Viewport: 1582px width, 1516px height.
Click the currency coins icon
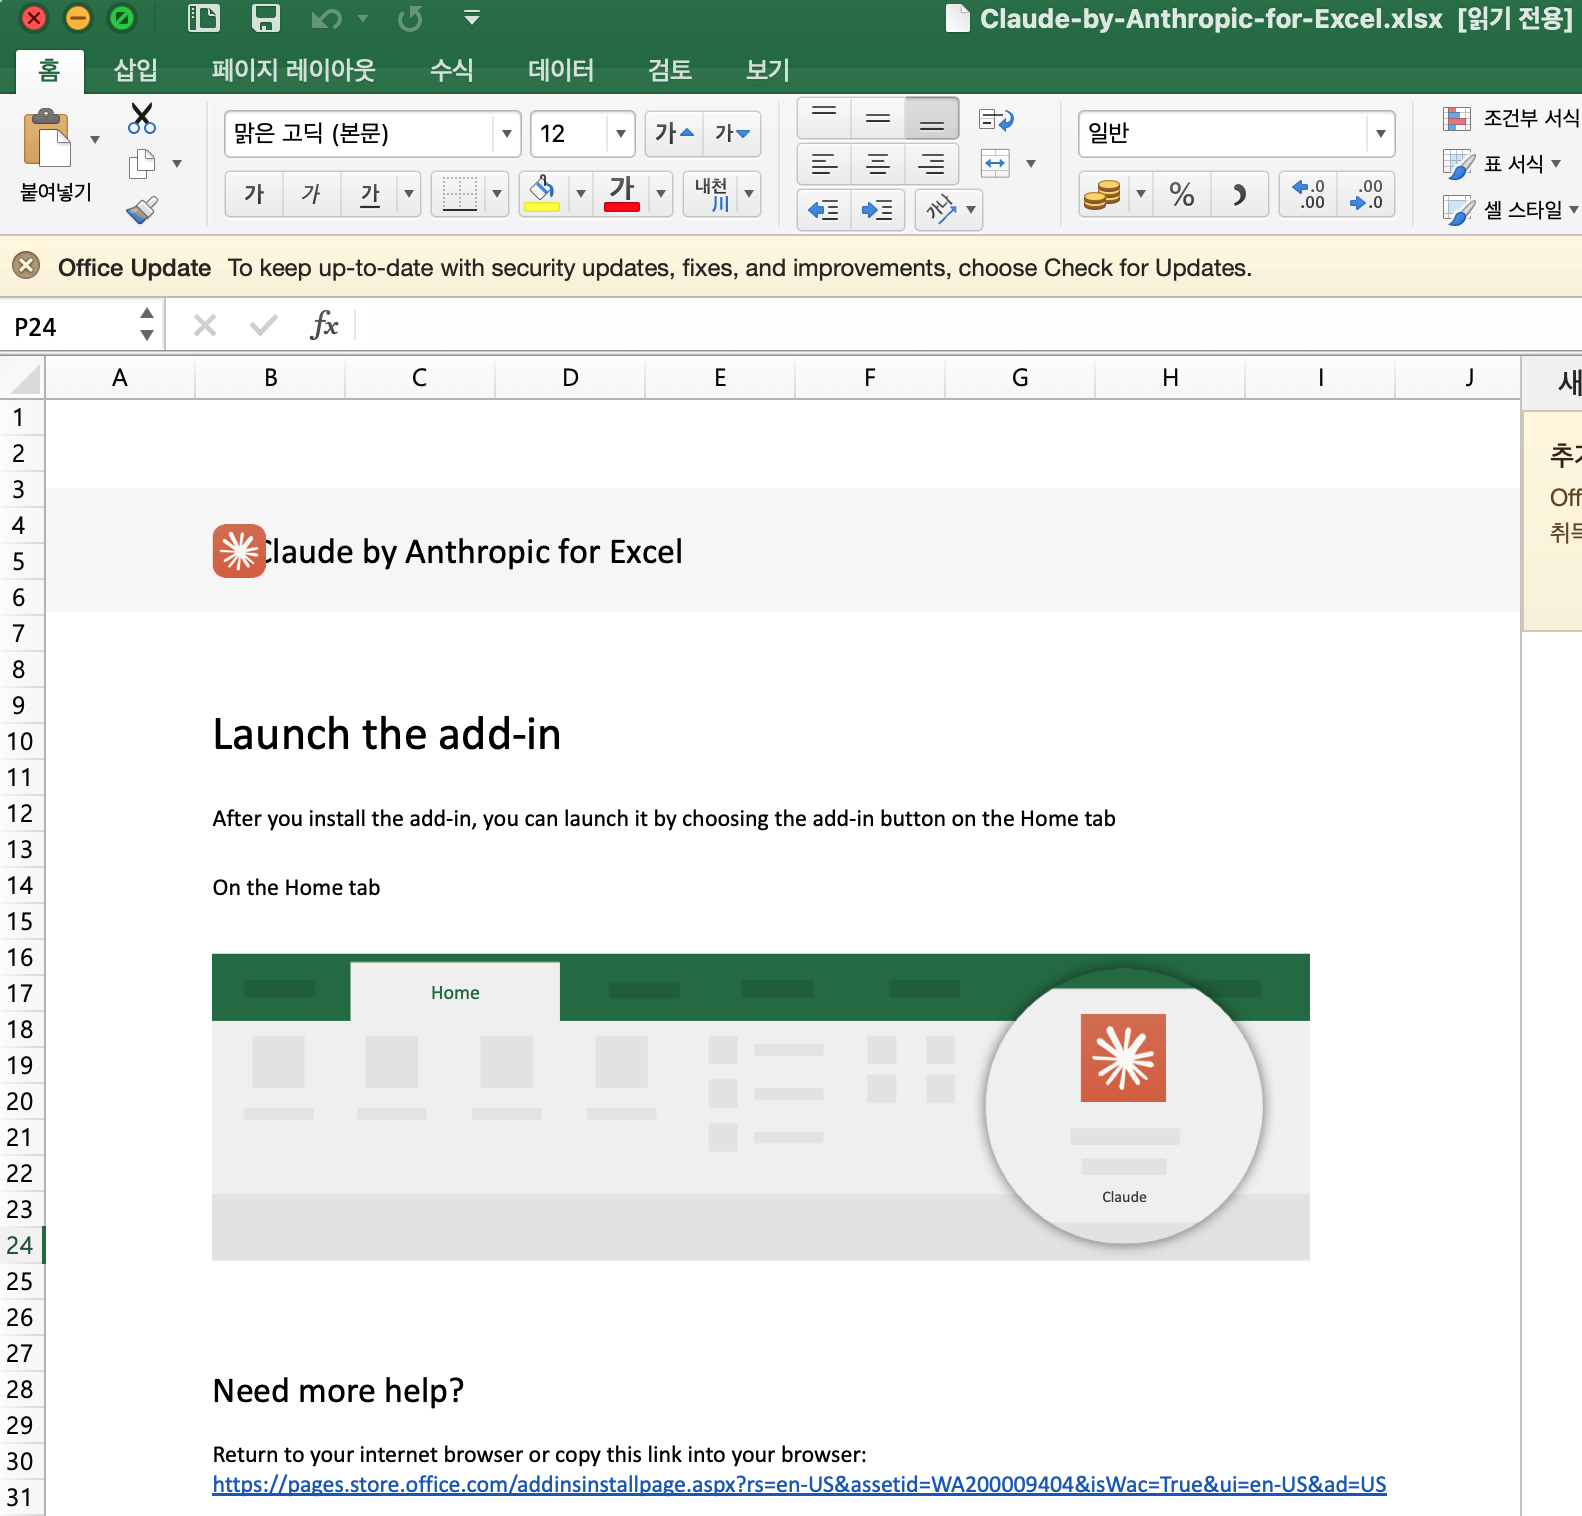pos(1102,193)
